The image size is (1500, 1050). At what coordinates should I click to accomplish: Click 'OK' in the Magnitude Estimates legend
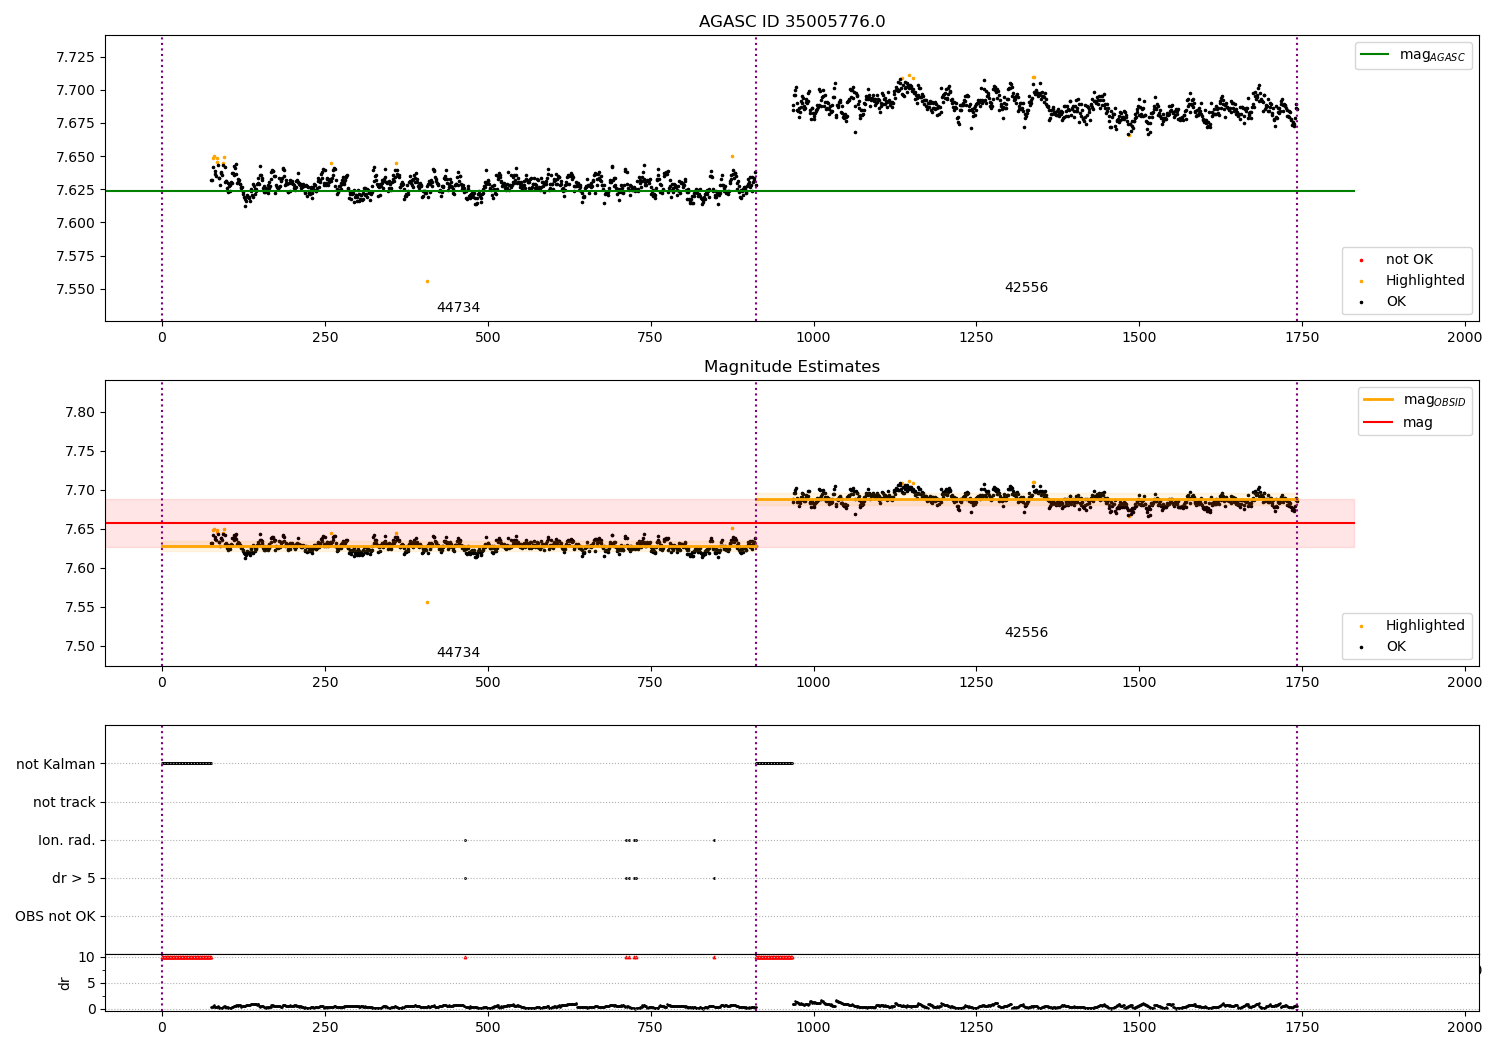click(1394, 647)
